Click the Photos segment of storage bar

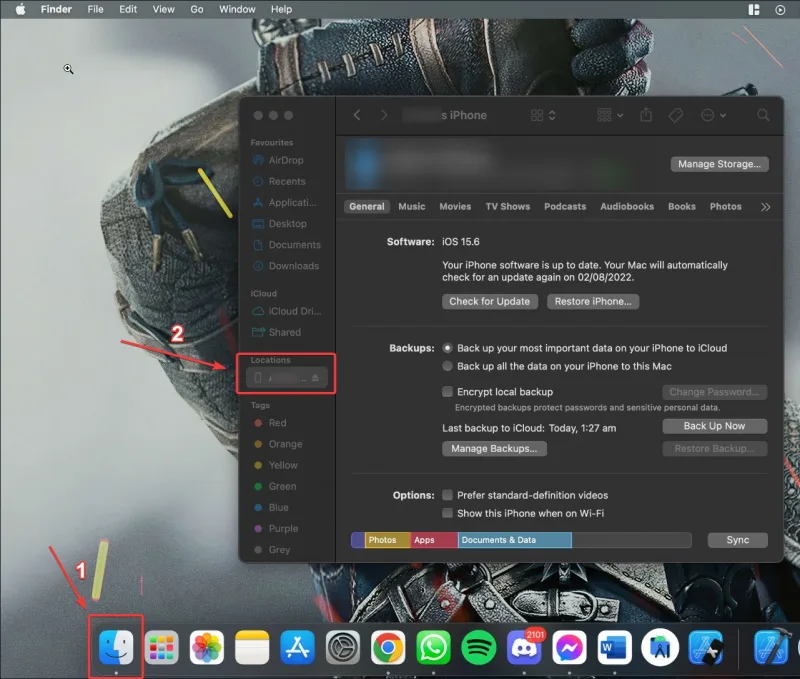click(x=388, y=540)
